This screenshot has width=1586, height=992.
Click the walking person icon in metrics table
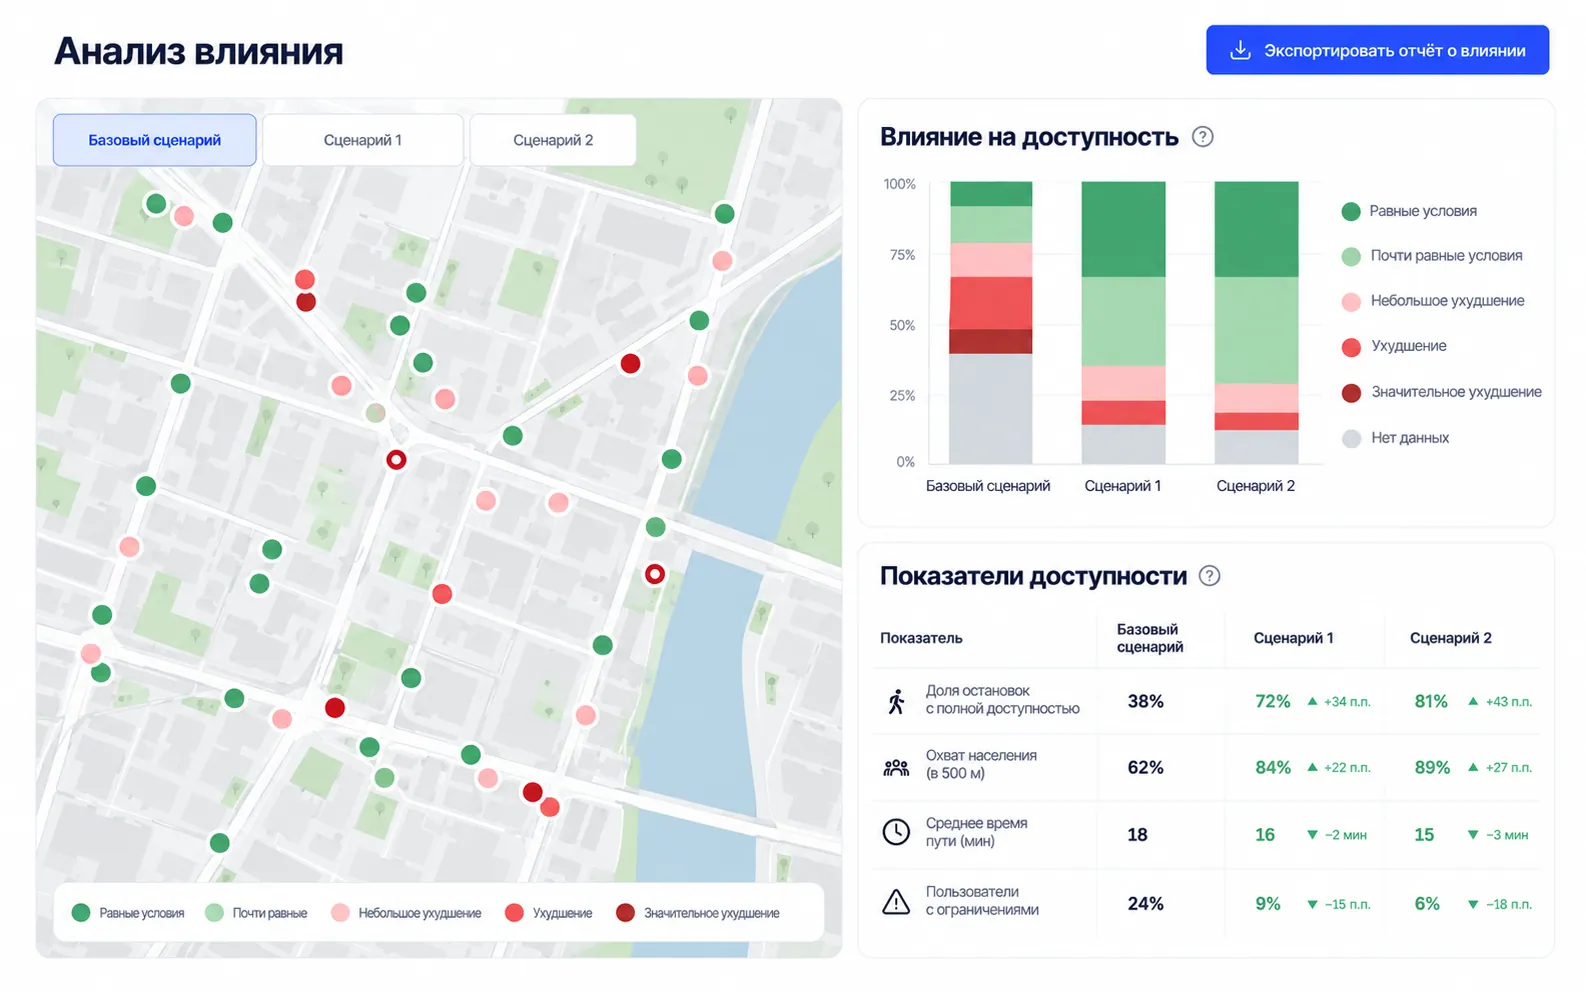896,701
